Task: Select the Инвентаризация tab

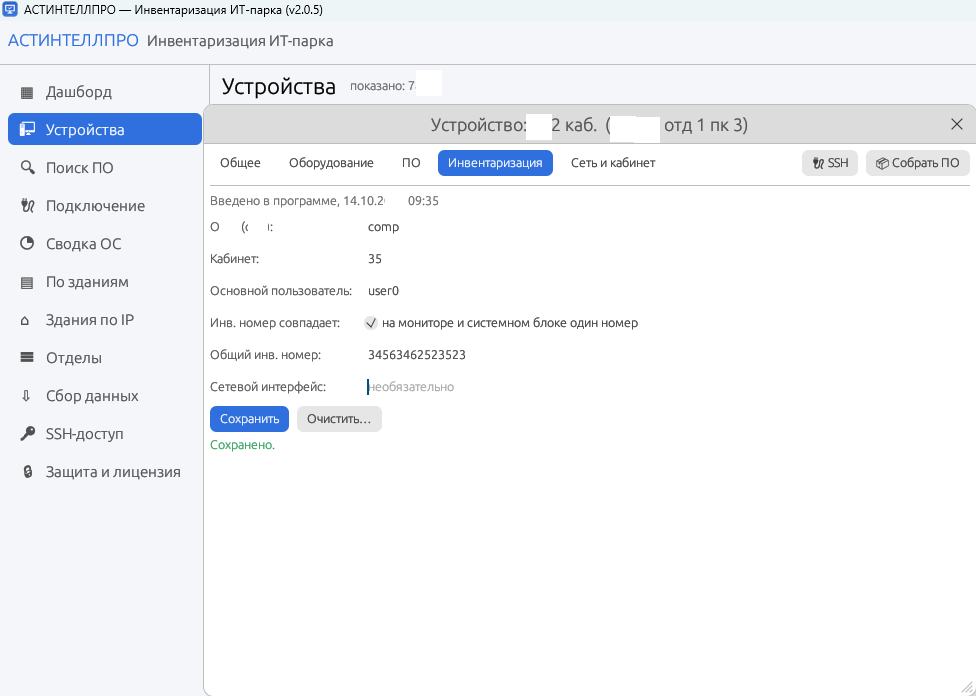Action: (495, 163)
